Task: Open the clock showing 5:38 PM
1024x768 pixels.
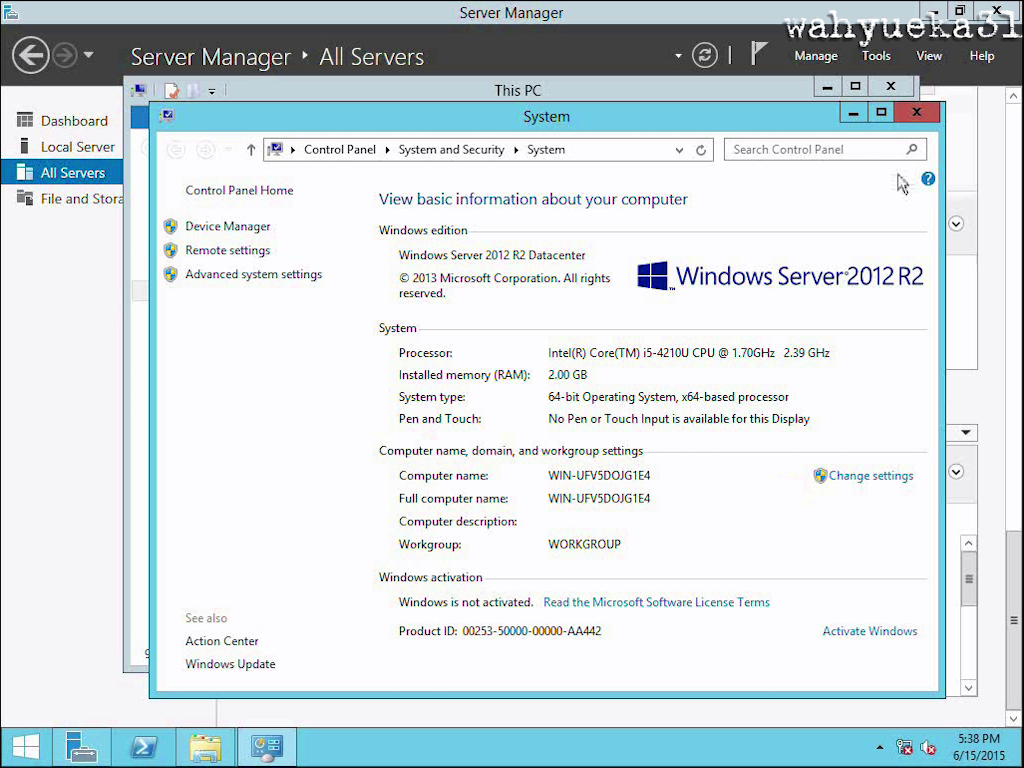Action: pos(978,747)
